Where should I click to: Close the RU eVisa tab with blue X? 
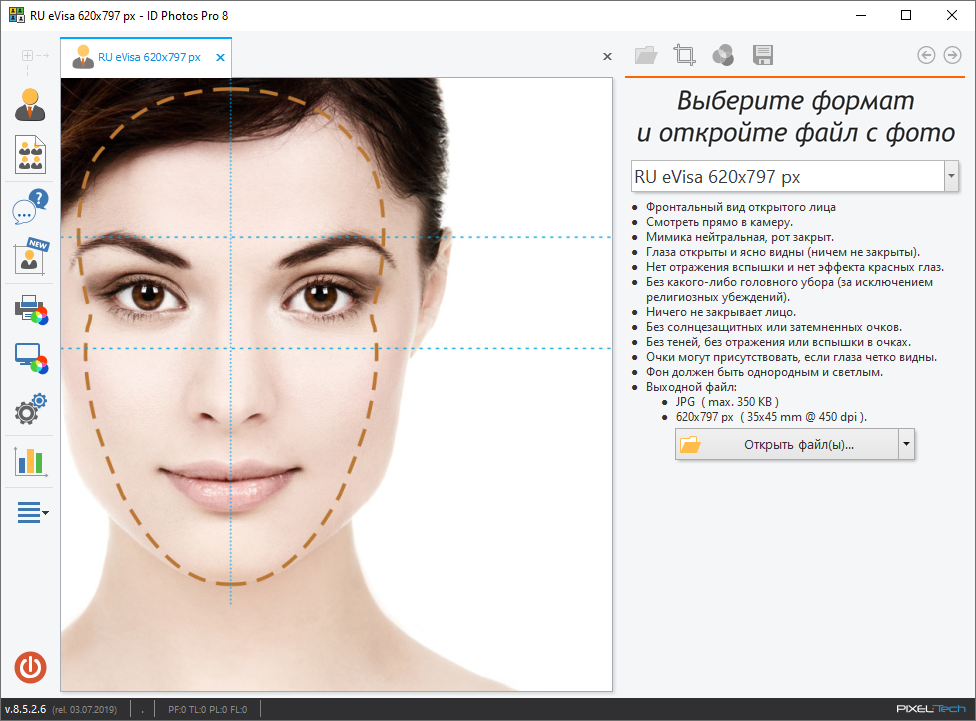tap(220, 57)
